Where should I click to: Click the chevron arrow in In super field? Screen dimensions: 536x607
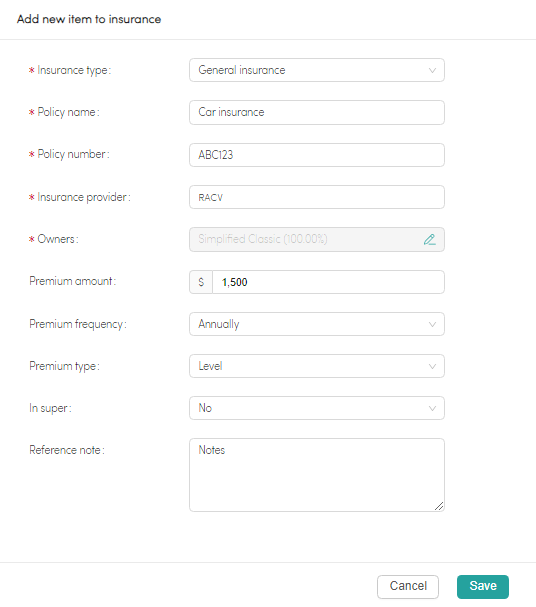(x=432, y=408)
